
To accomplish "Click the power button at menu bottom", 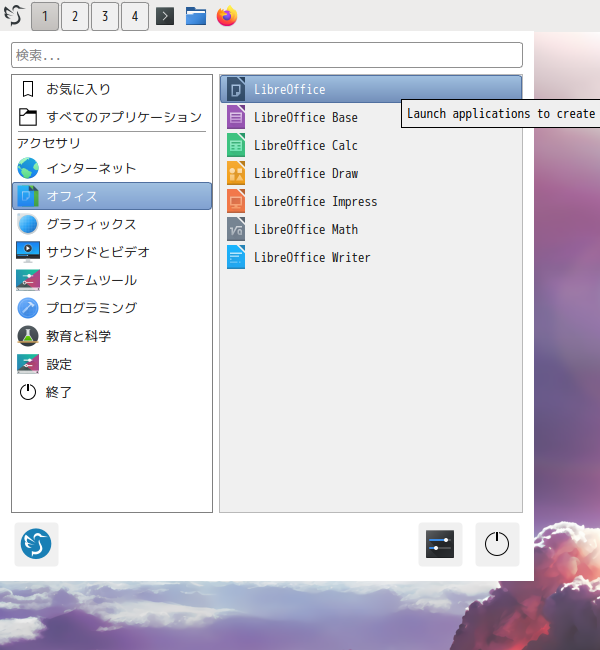I will tap(497, 544).
